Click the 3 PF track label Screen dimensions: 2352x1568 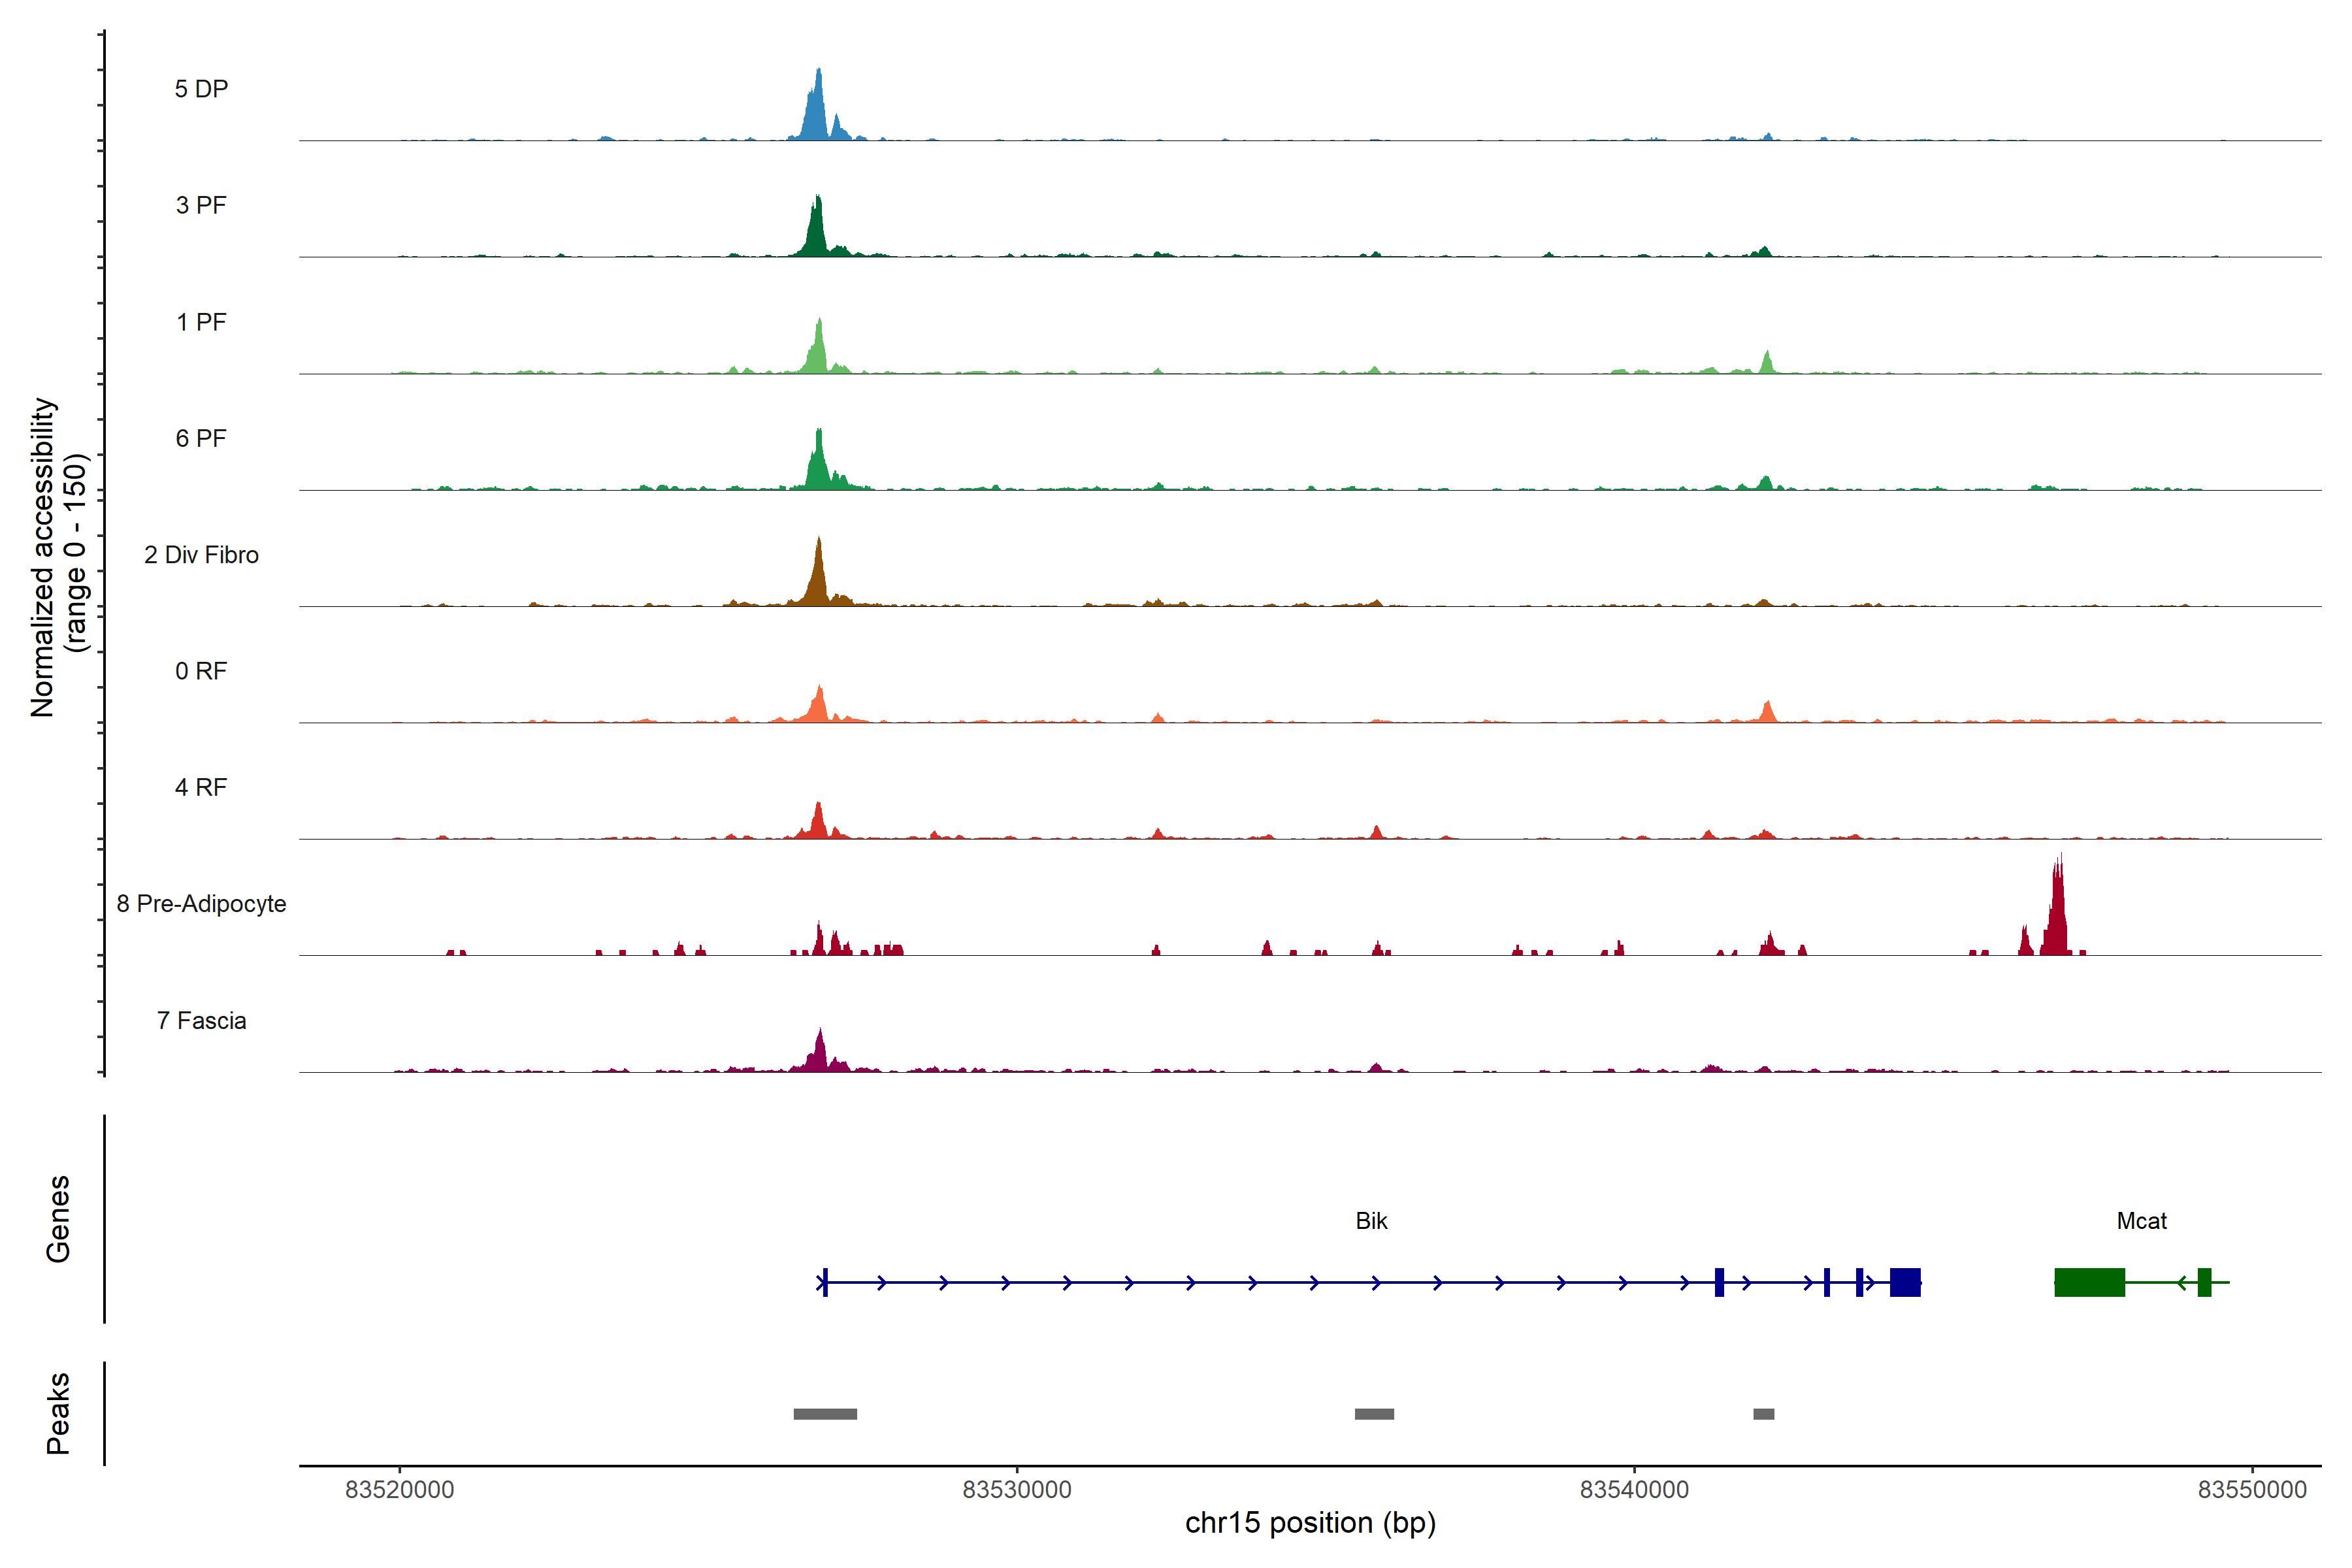201,205
